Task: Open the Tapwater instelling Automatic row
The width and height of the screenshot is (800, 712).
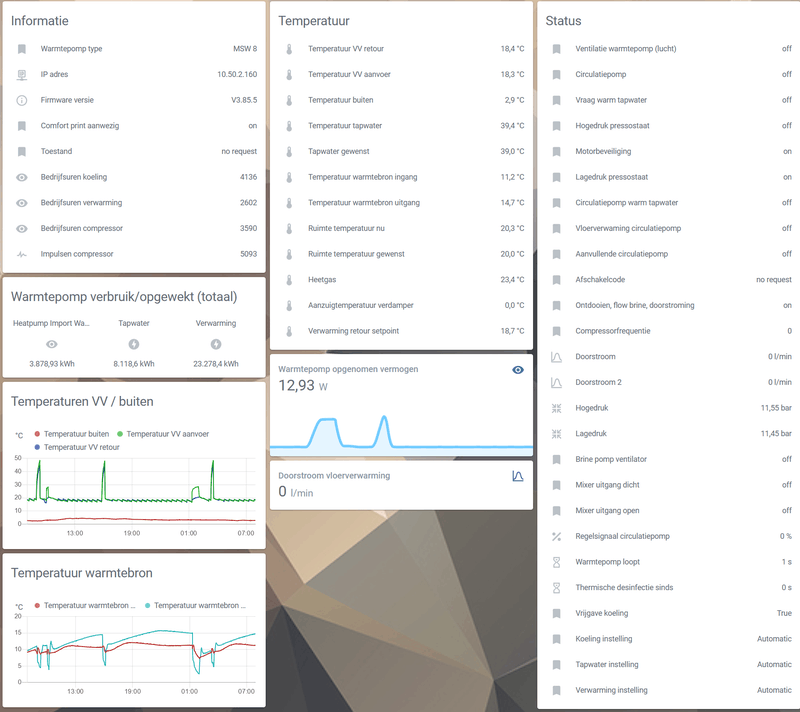Action: coord(671,665)
